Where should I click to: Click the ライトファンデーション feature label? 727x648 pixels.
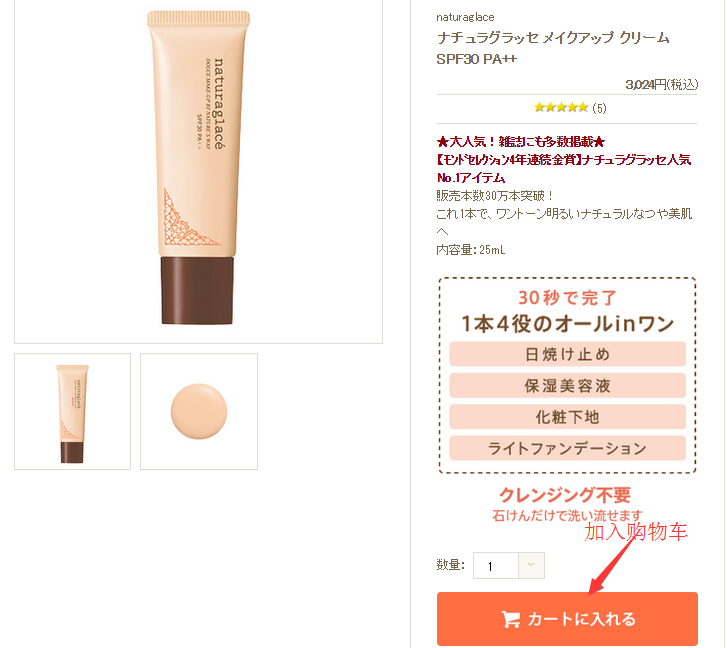point(568,448)
